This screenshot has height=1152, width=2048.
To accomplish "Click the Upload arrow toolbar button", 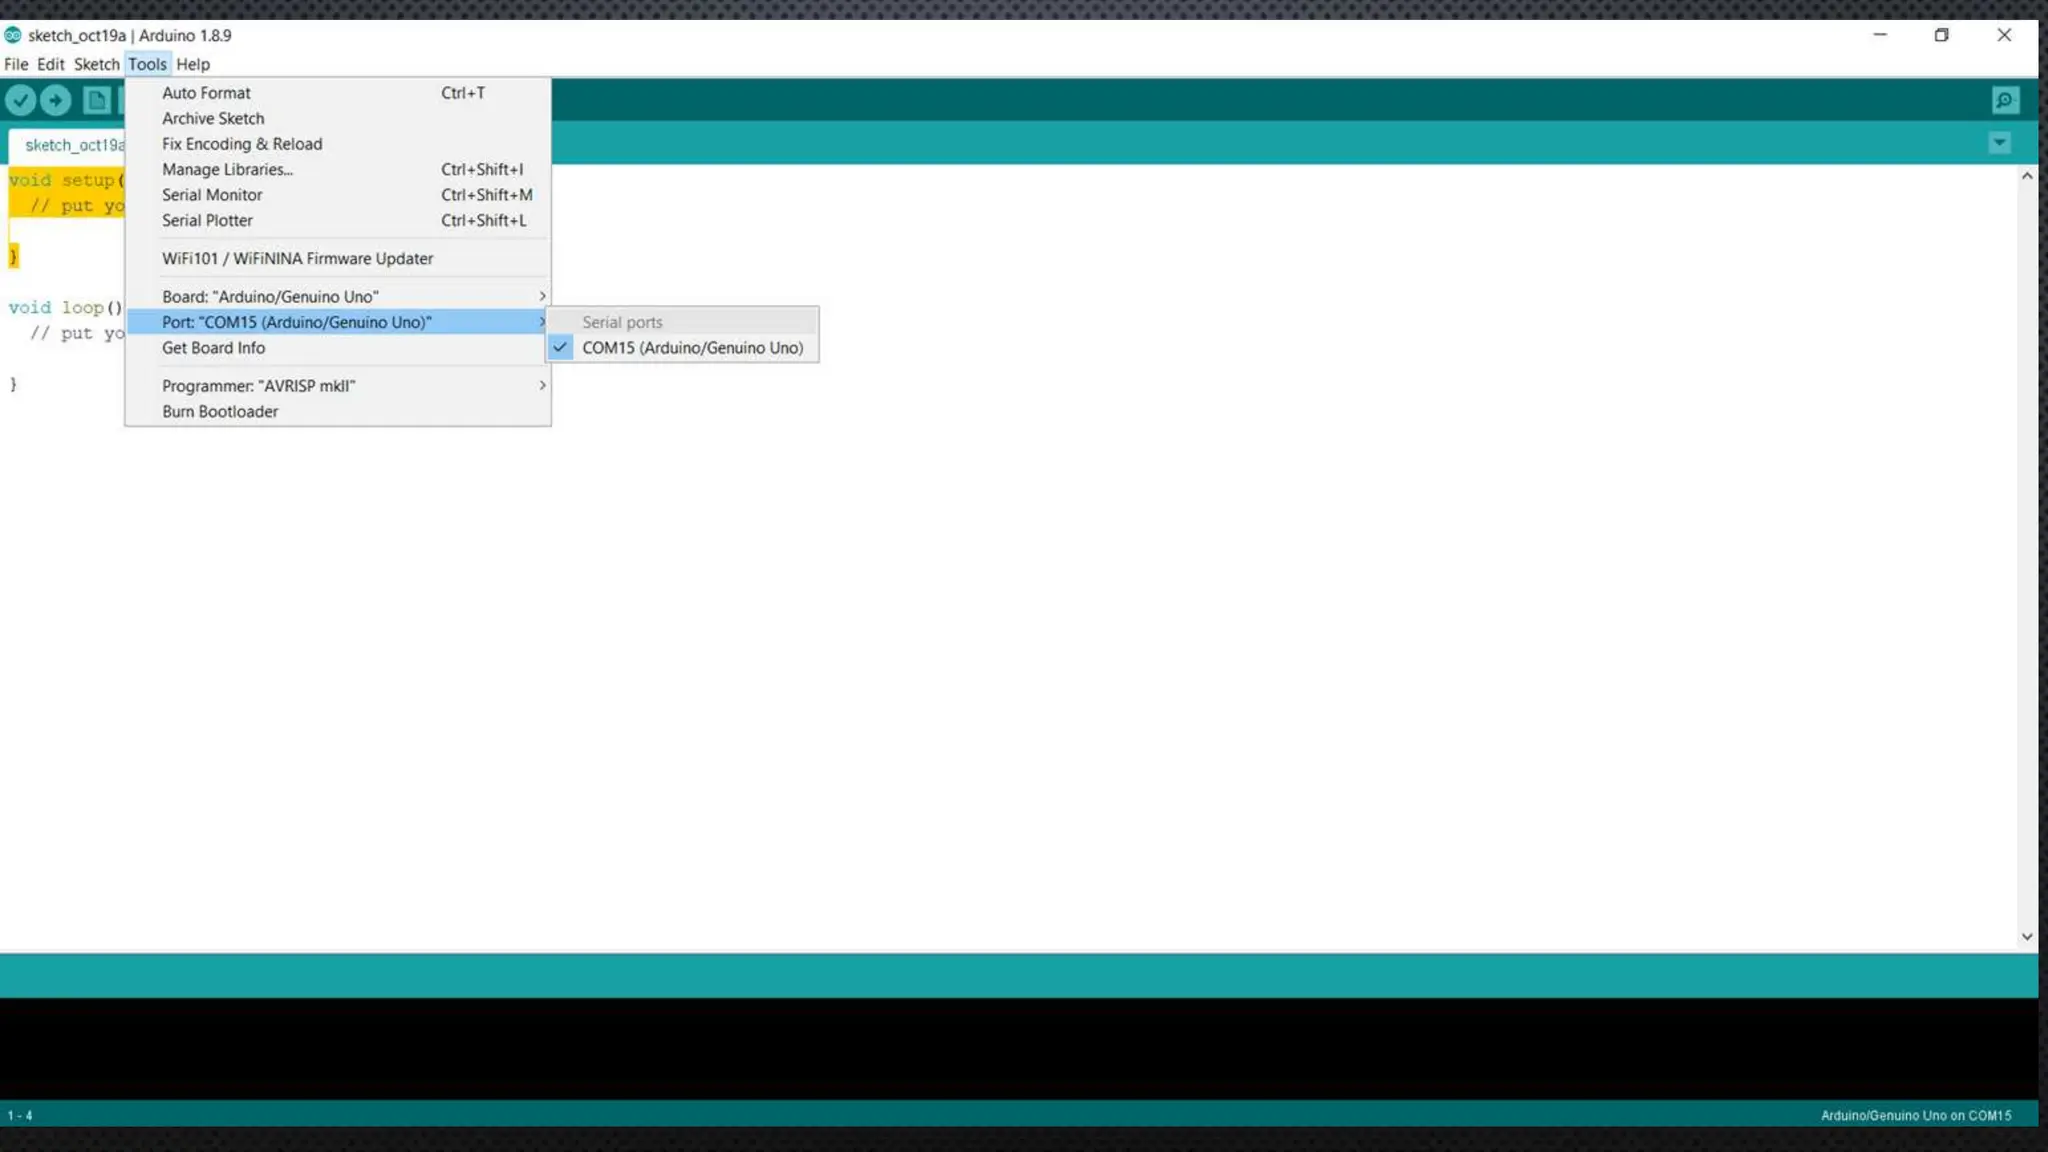I will [x=56, y=100].
